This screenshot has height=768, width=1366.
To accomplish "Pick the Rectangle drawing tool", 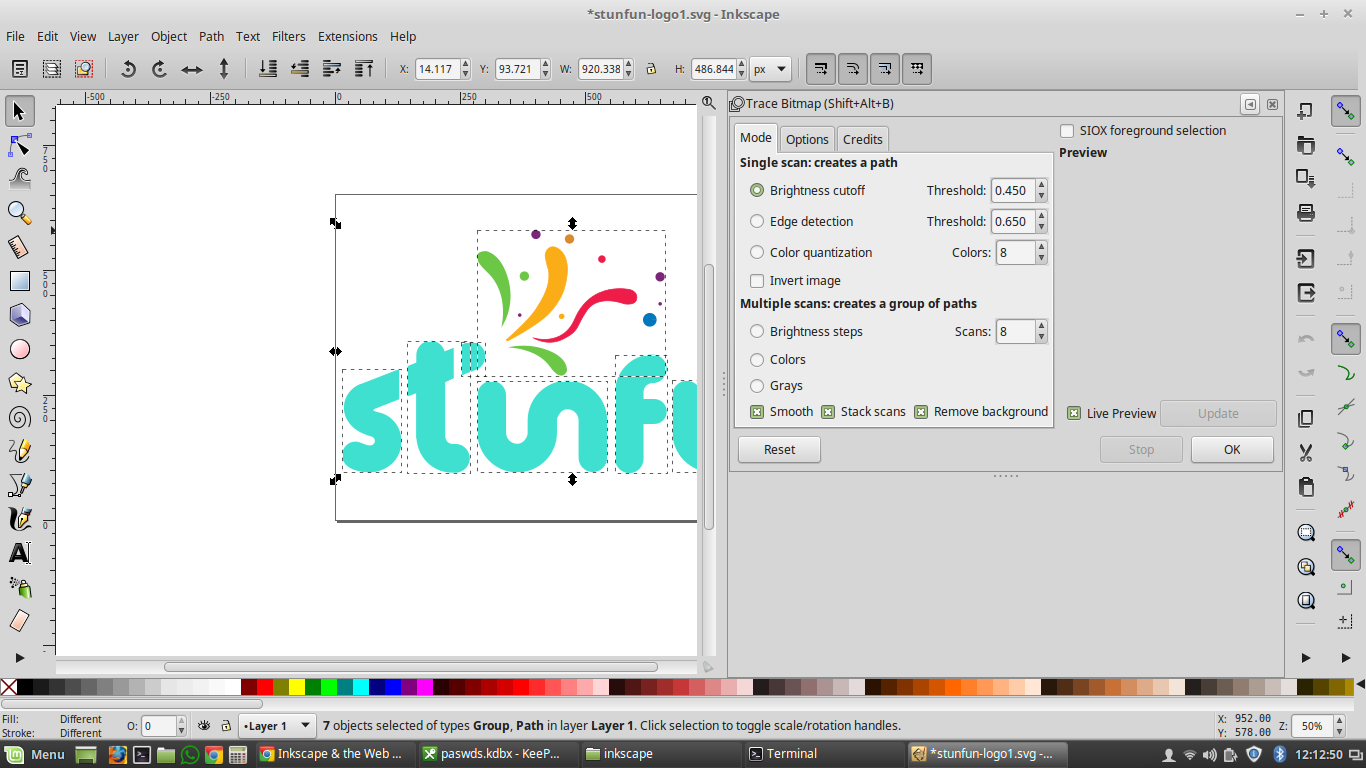I will (x=20, y=281).
